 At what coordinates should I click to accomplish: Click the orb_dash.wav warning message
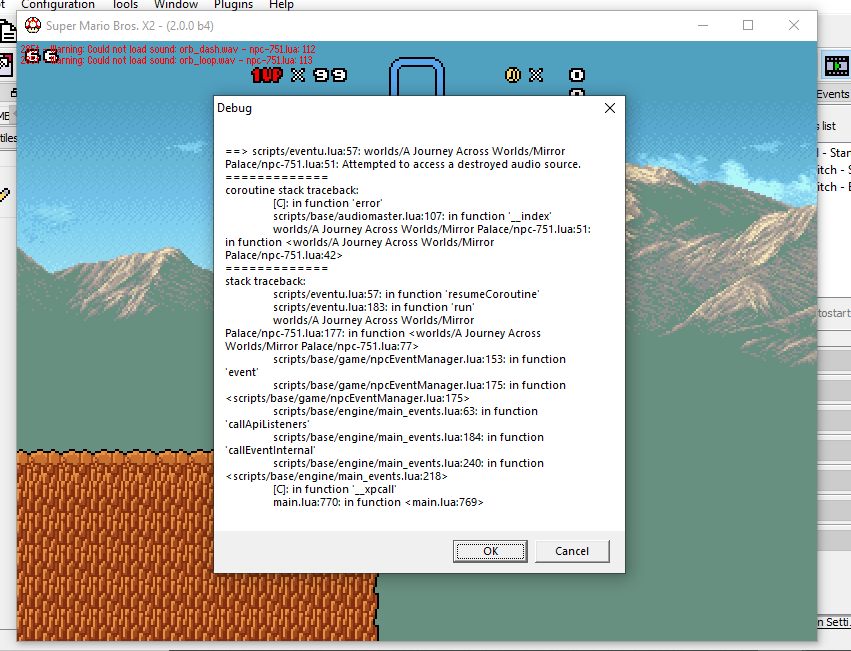(168, 49)
